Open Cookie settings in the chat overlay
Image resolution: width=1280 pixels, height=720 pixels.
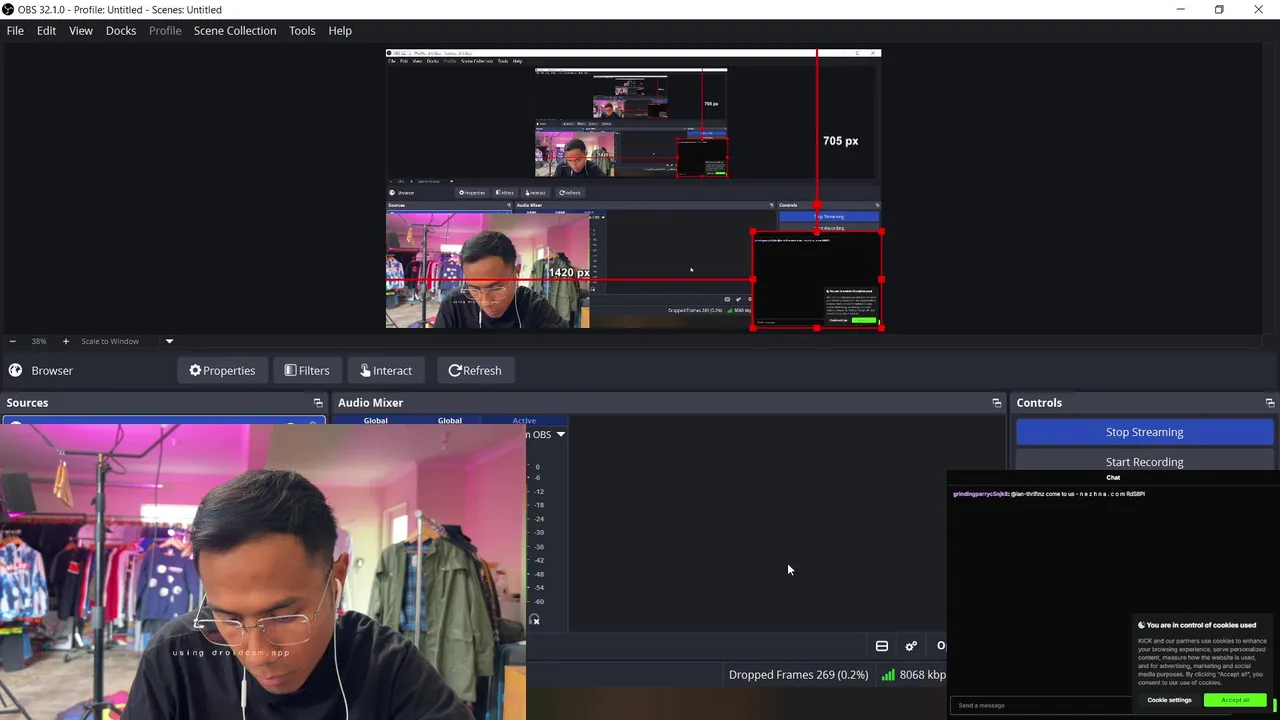1169,700
